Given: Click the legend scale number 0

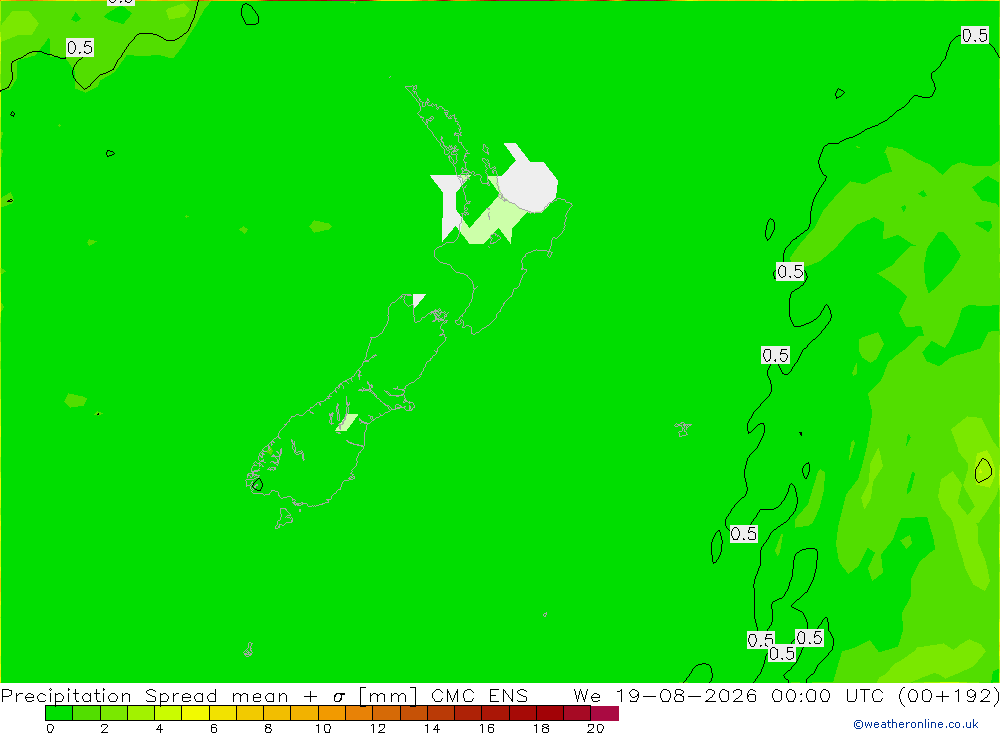Looking at the screenshot, I should 50,728.
